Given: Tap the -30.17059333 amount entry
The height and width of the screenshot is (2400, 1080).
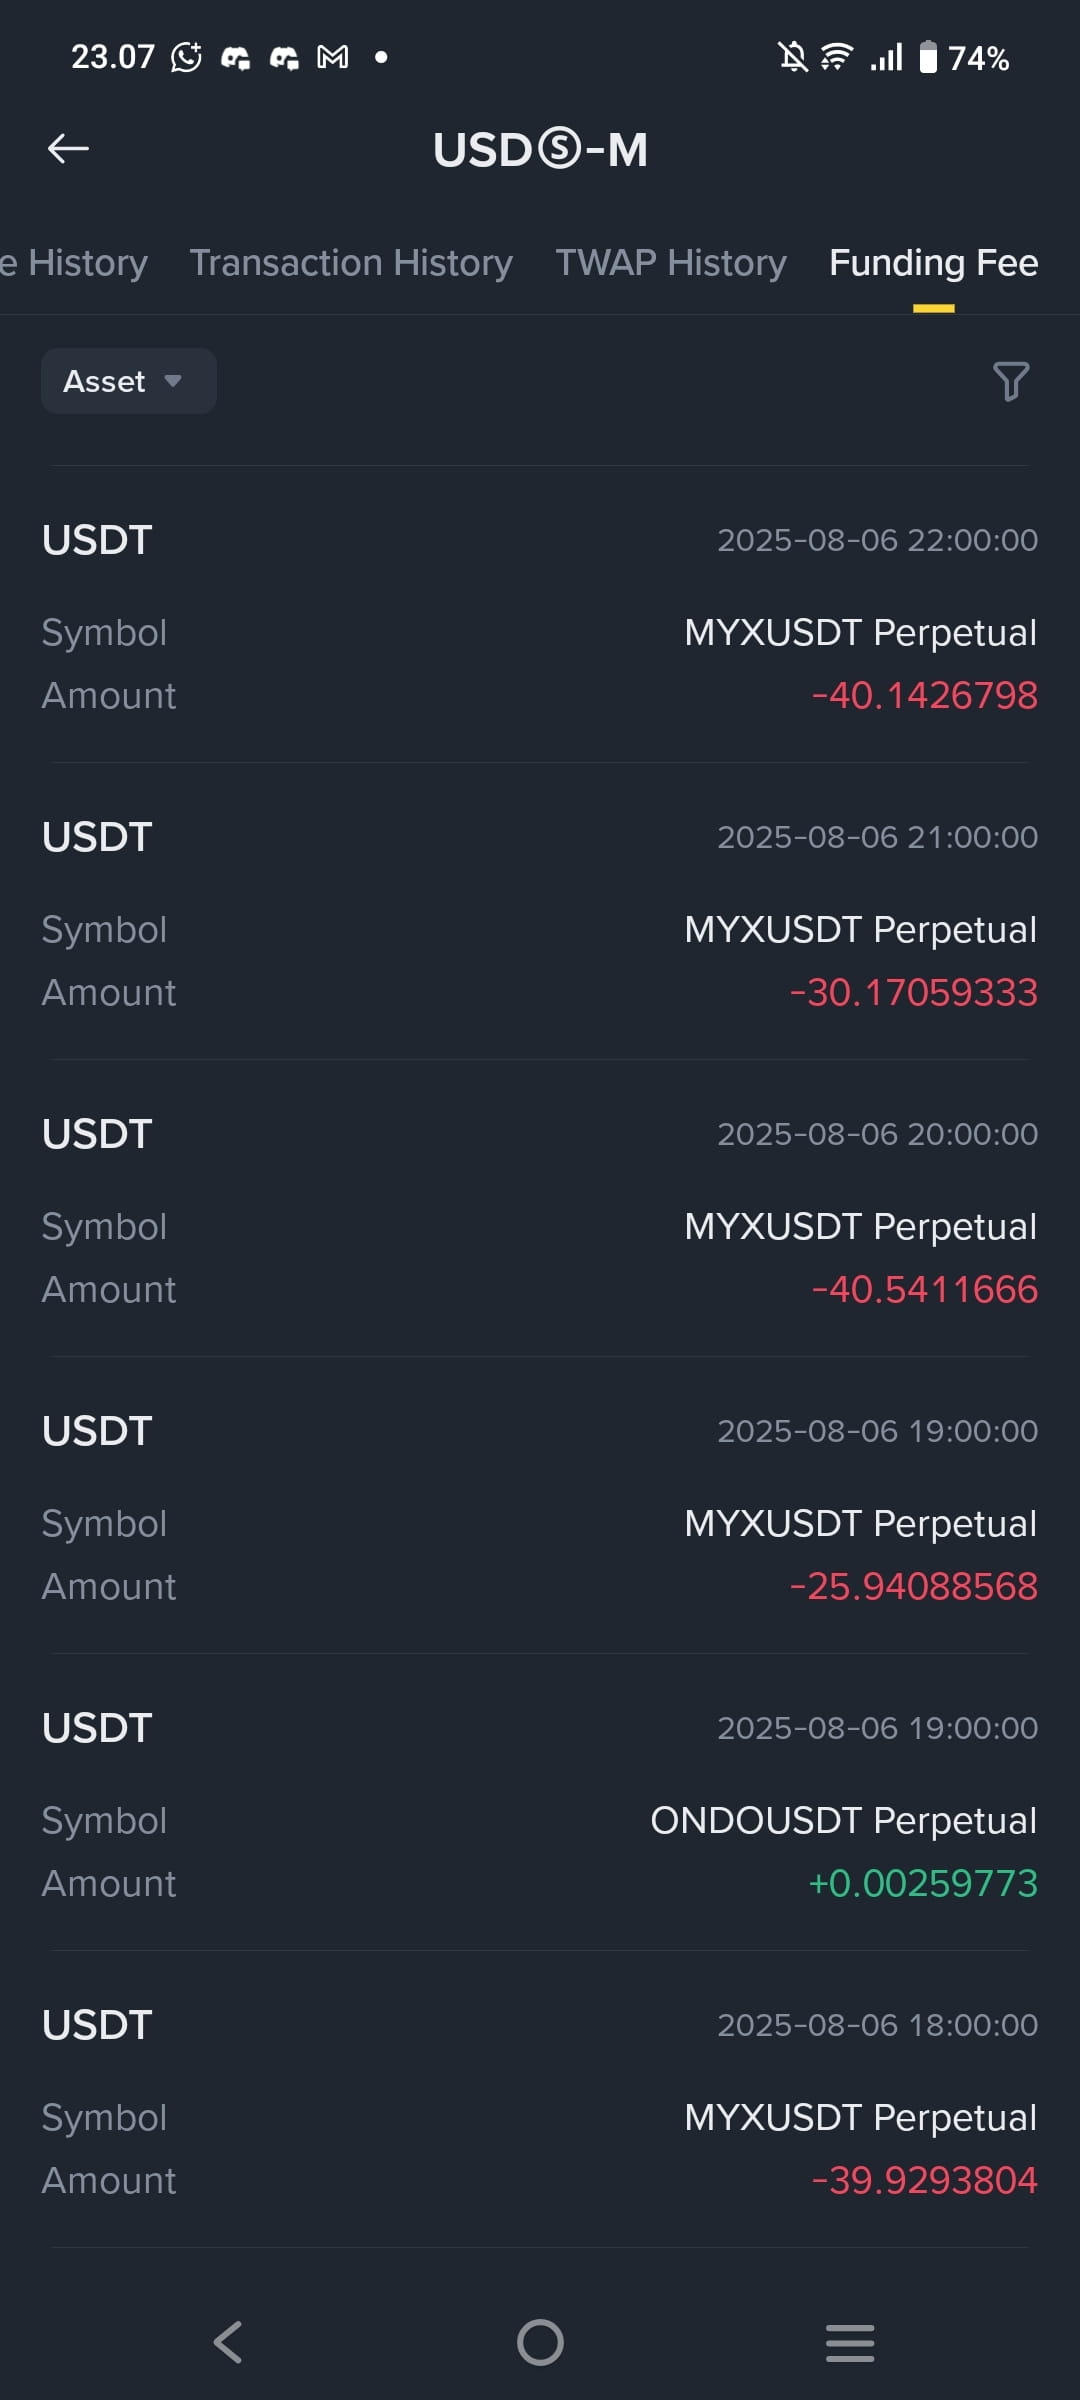Looking at the screenshot, I should pyautogui.click(x=913, y=993).
